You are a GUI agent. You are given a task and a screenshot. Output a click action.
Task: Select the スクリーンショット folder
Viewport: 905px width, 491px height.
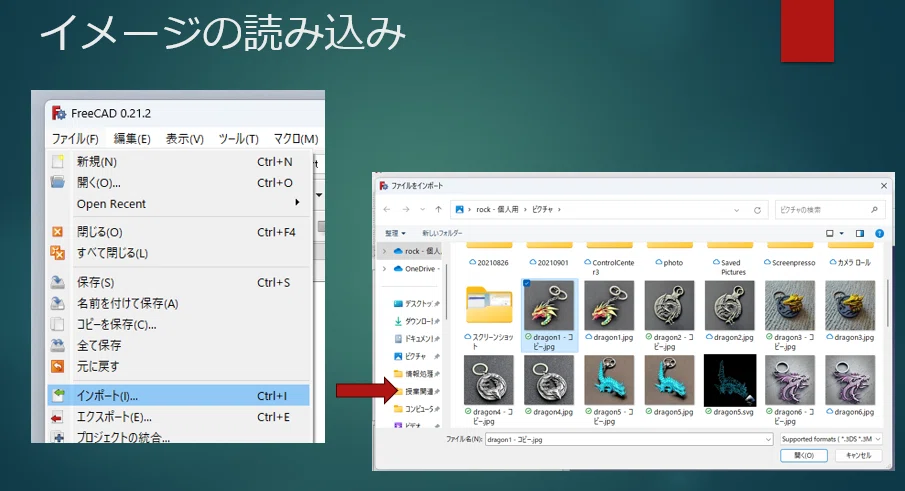click(489, 316)
